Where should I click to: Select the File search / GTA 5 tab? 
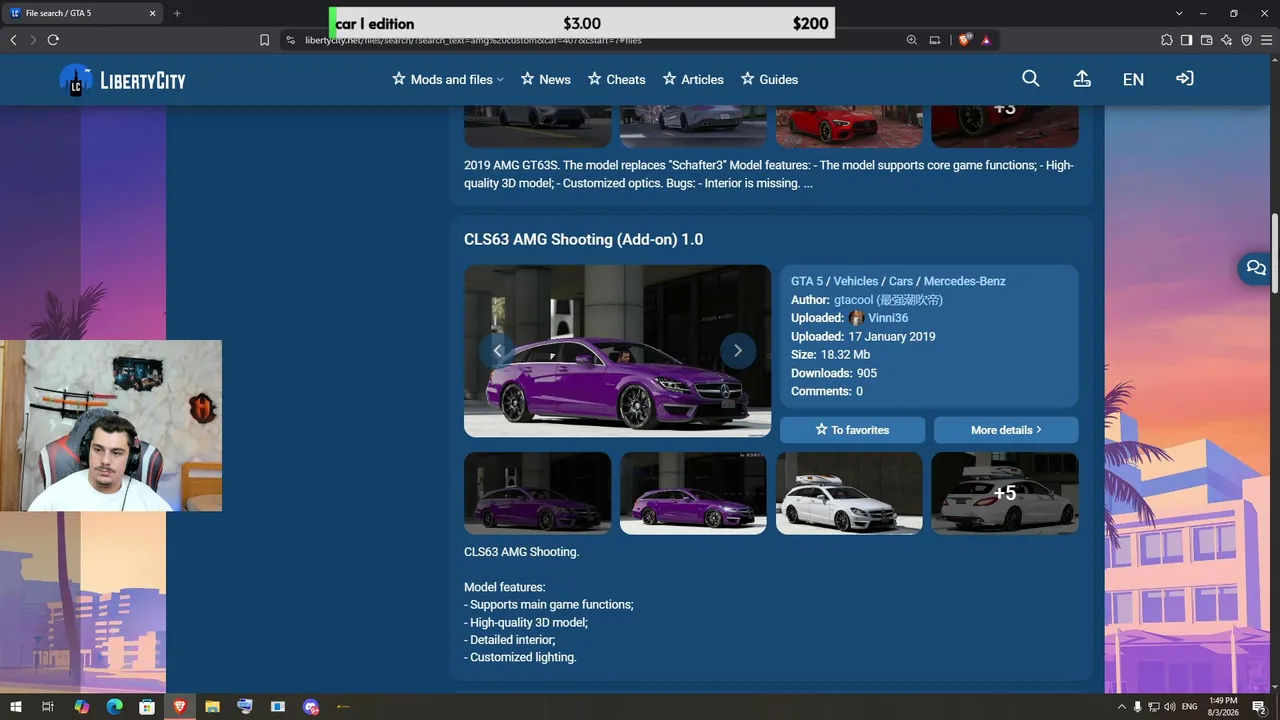84,13
